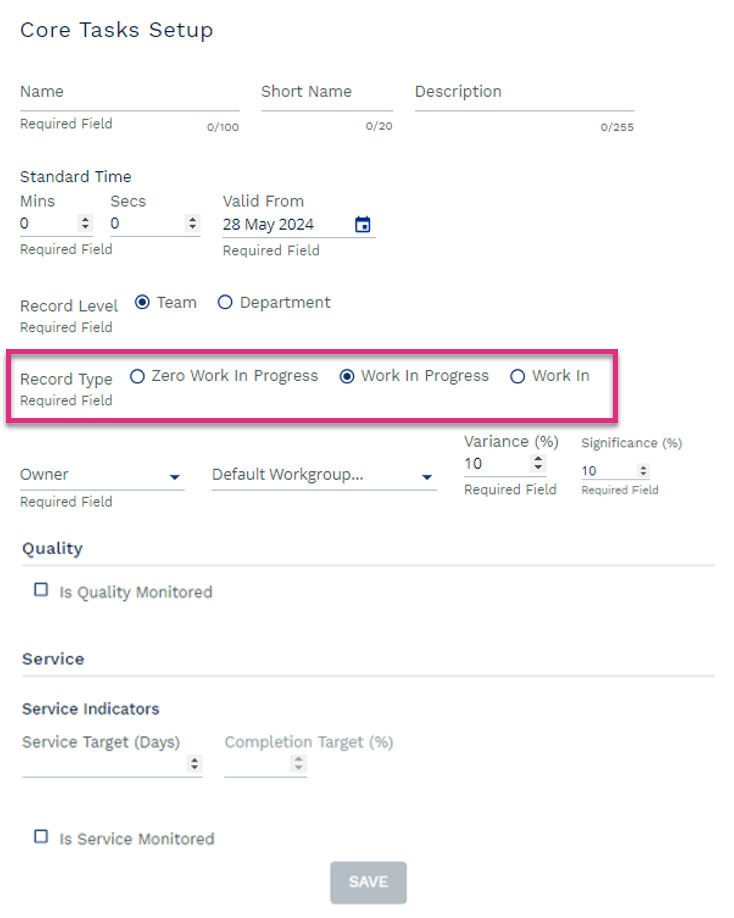The image size is (734, 918).
Task: Select the Work In Progress radio button
Action: (347, 377)
